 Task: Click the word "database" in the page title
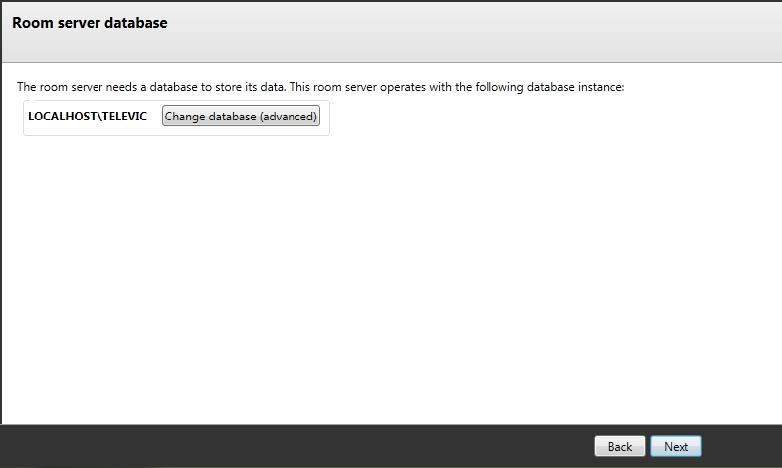pyautogui.click(x=136, y=22)
